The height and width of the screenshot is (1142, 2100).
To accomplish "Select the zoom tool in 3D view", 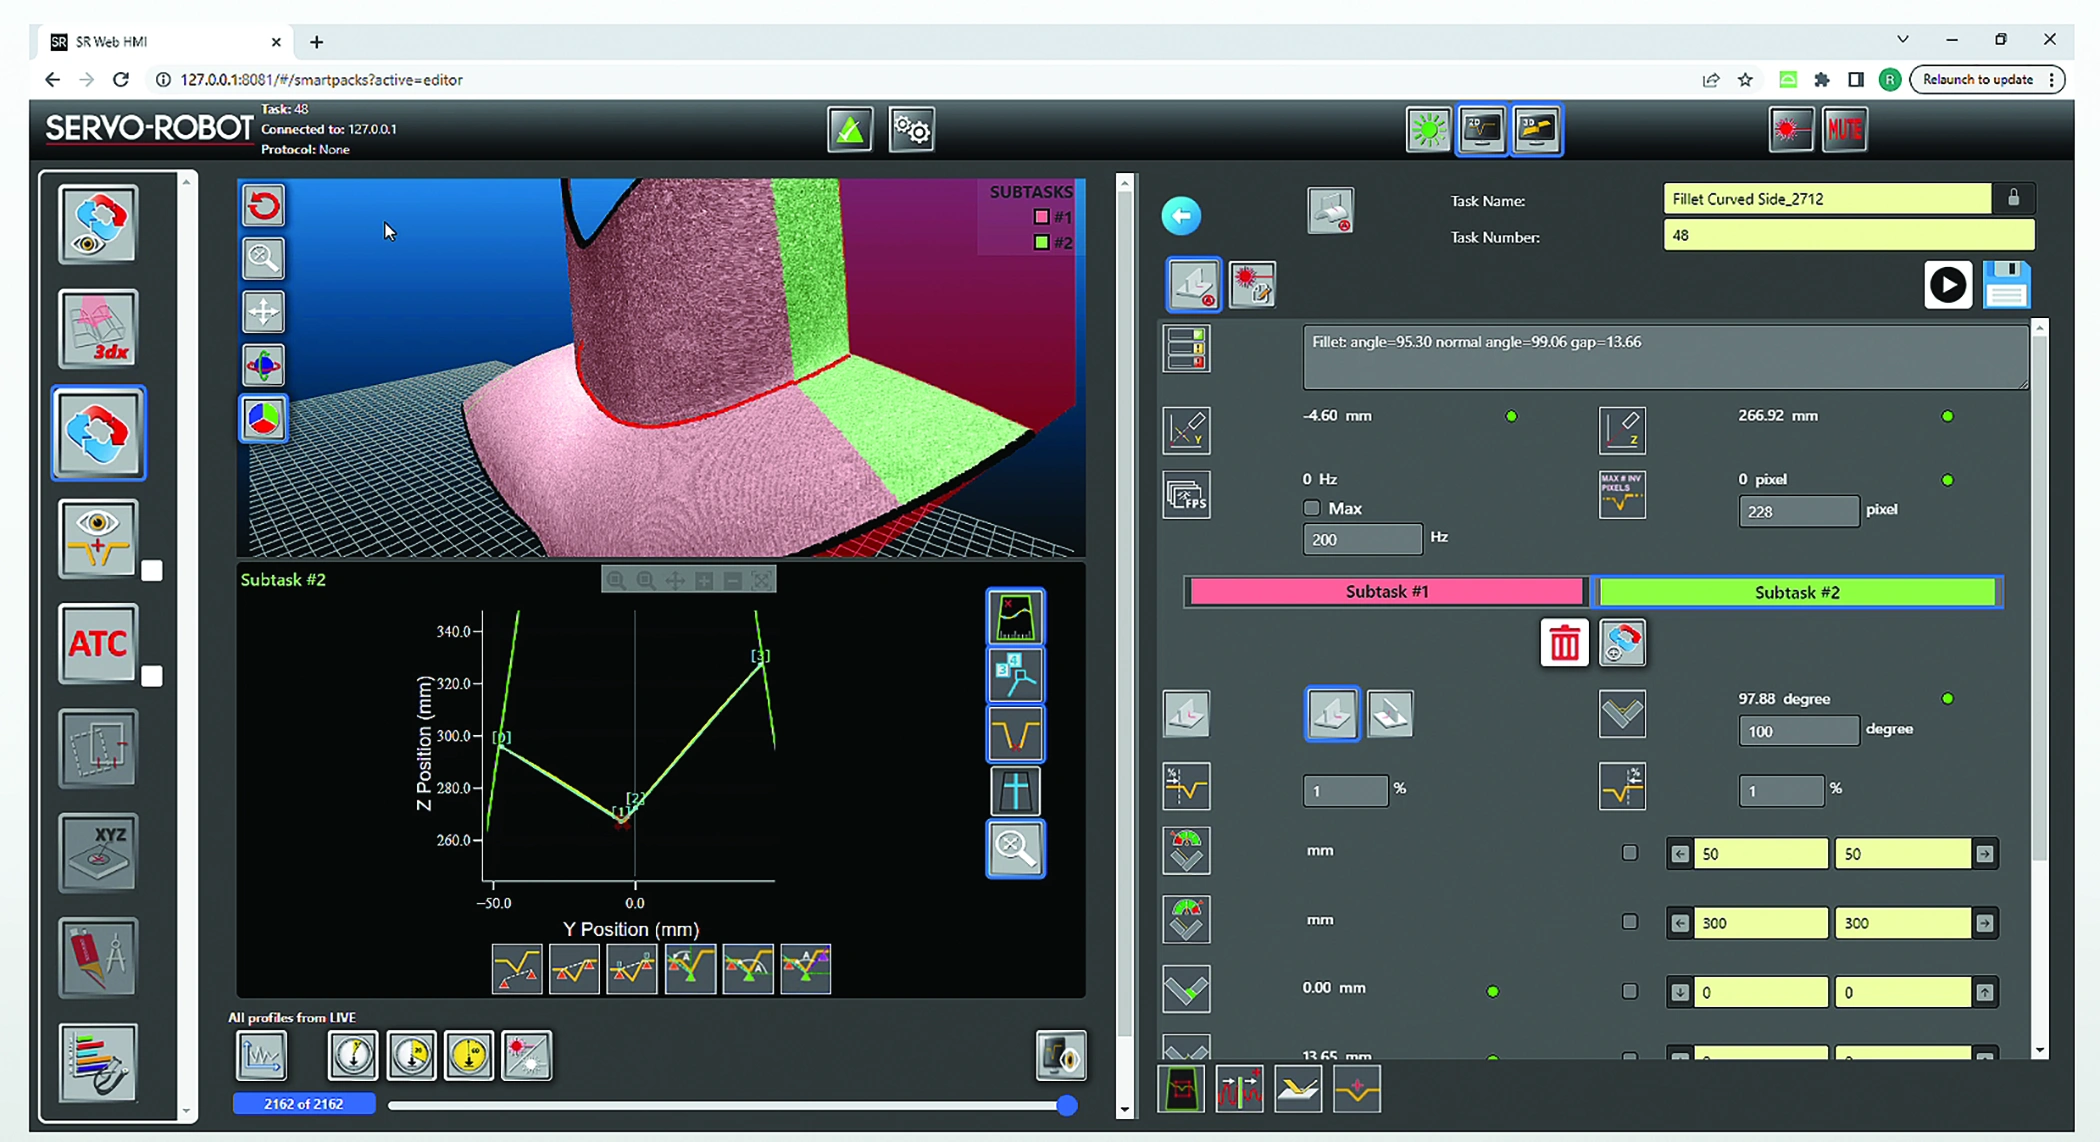I will click(264, 259).
